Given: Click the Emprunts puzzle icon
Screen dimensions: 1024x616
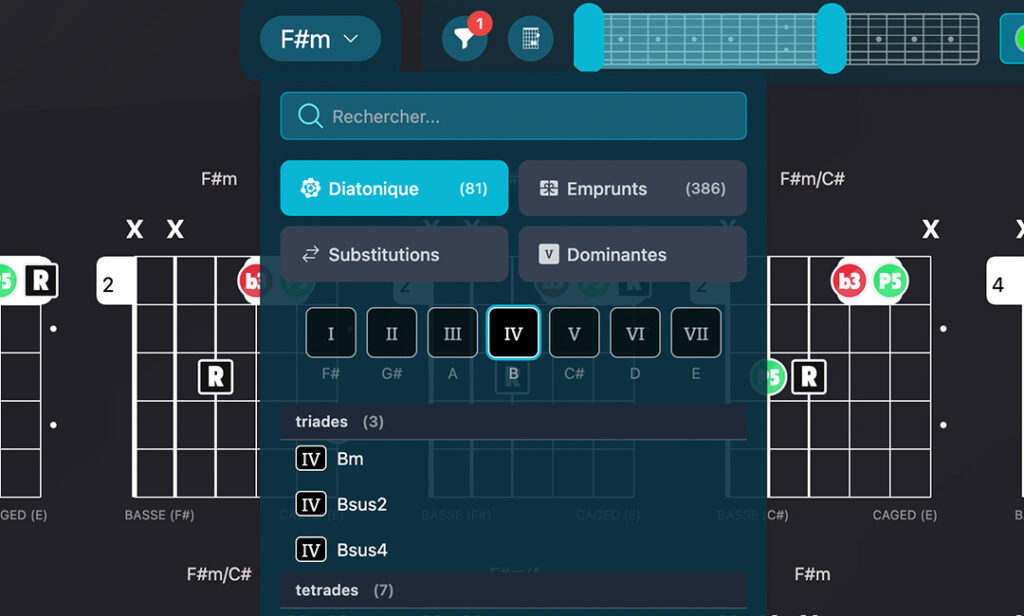Looking at the screenshot, I should (x=548, y=188).
